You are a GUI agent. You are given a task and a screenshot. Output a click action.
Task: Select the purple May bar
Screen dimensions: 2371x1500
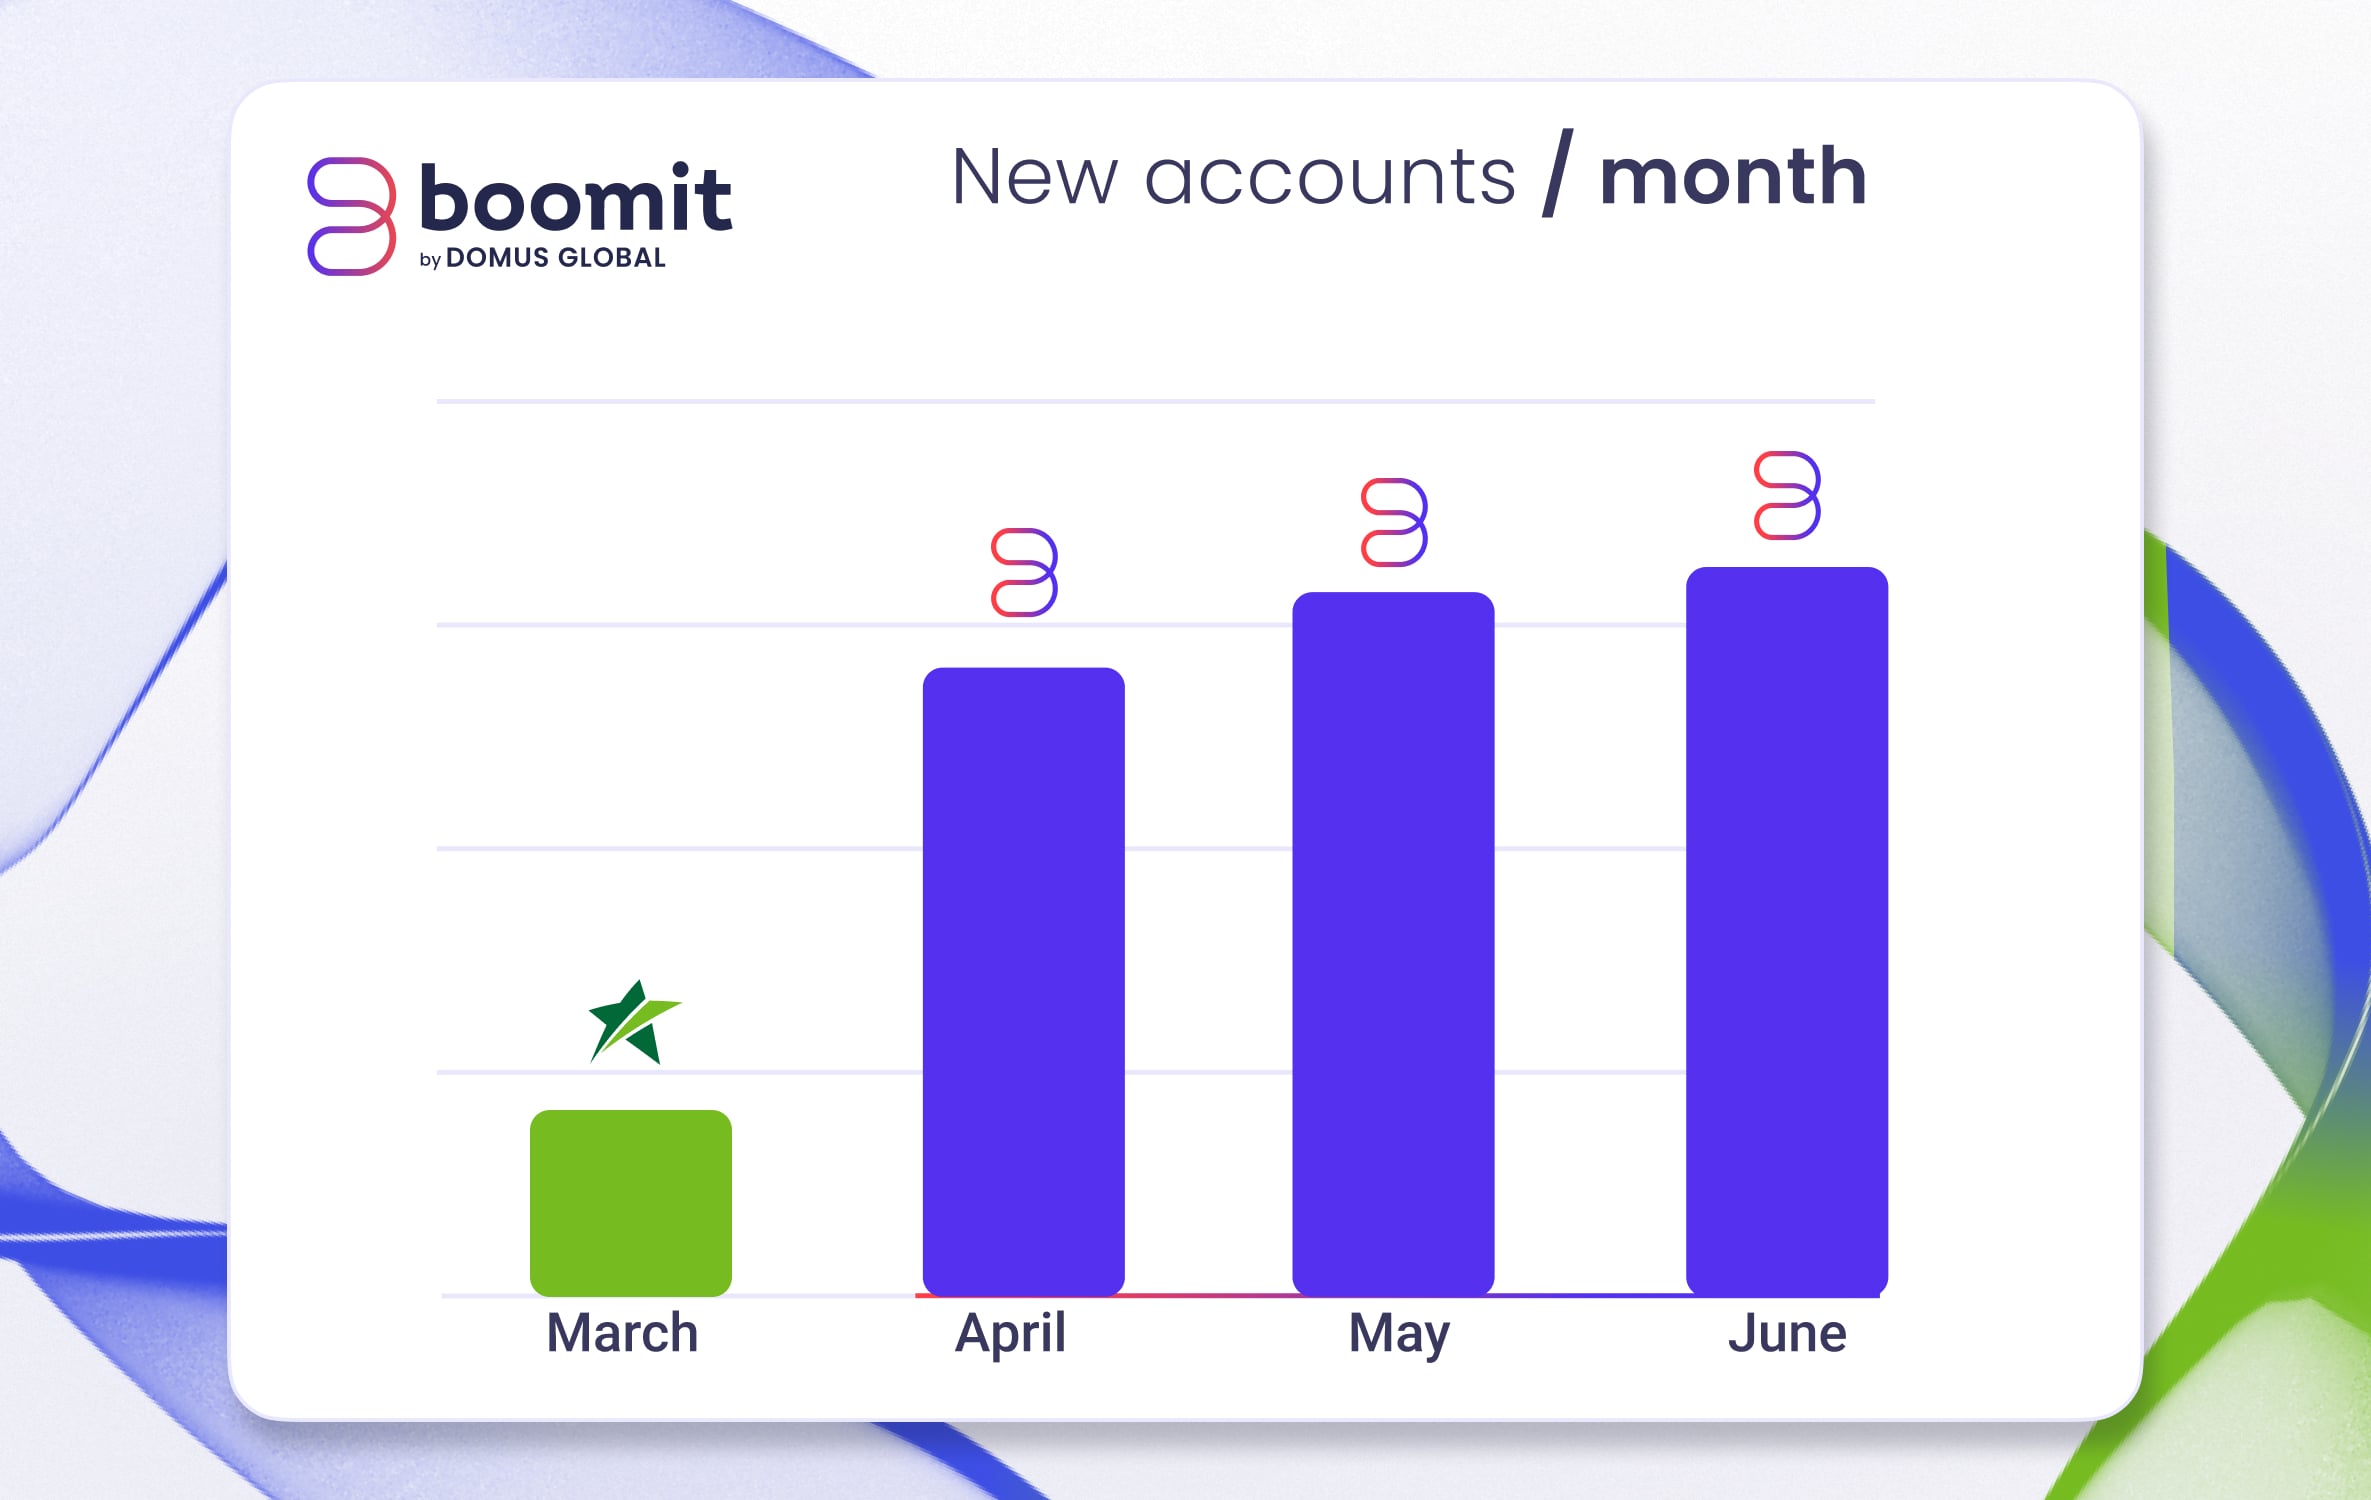pyautogui.click(x=1393, y=943)
